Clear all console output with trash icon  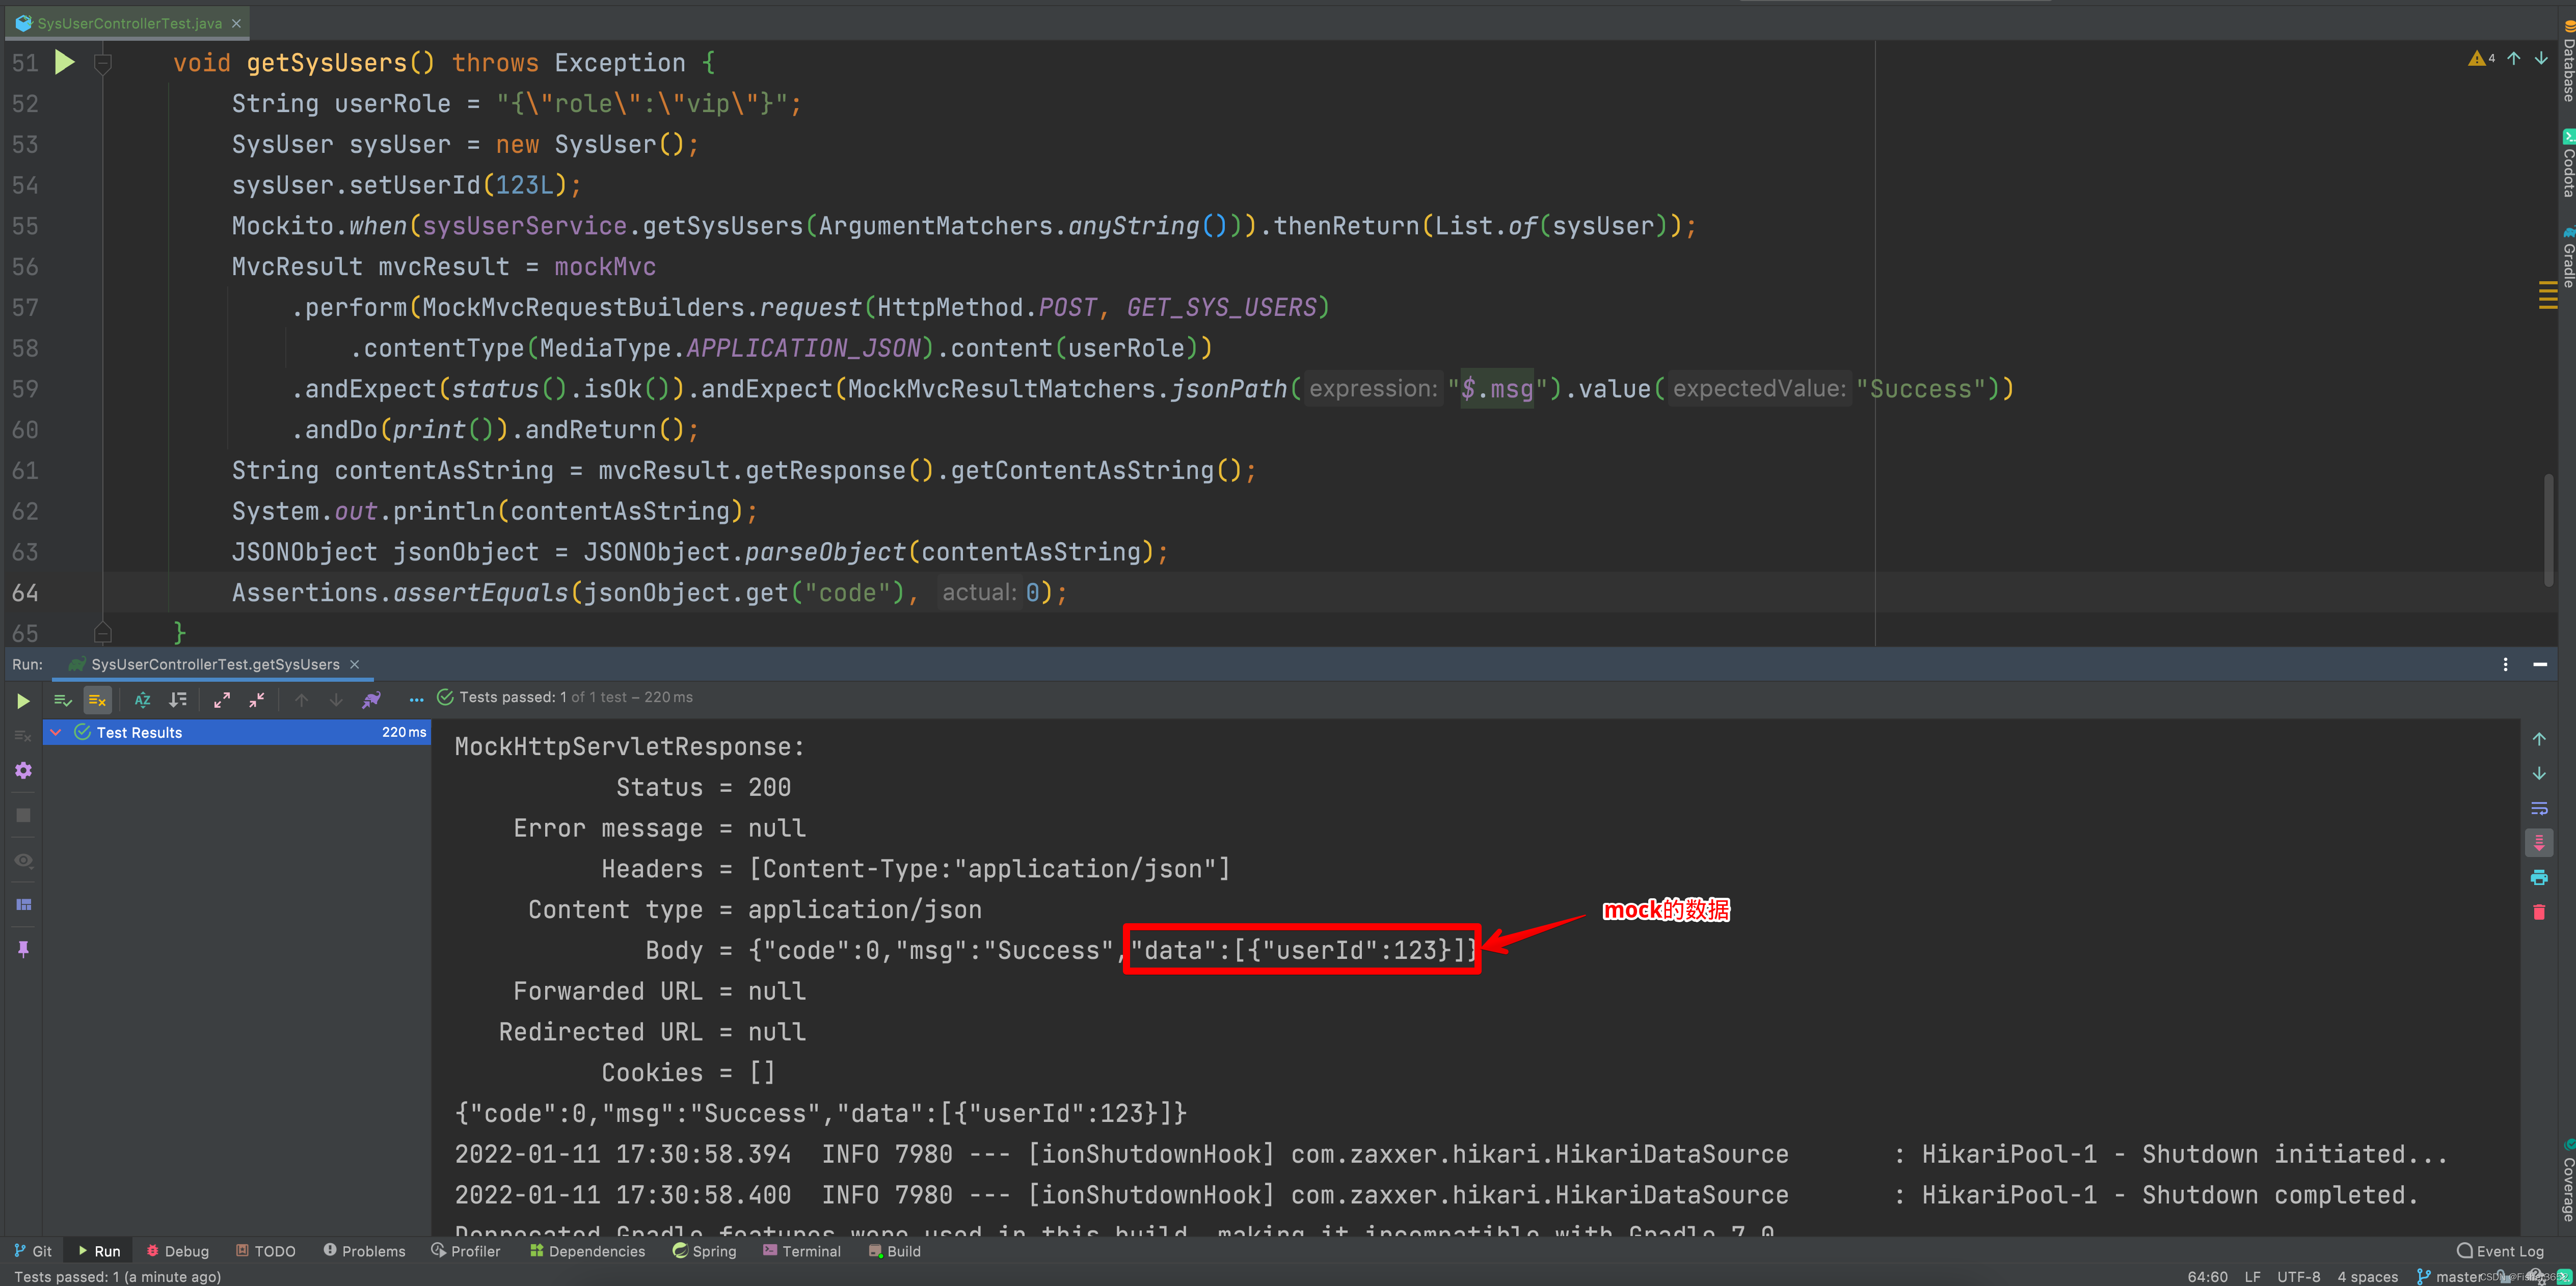coord(2539,912)
